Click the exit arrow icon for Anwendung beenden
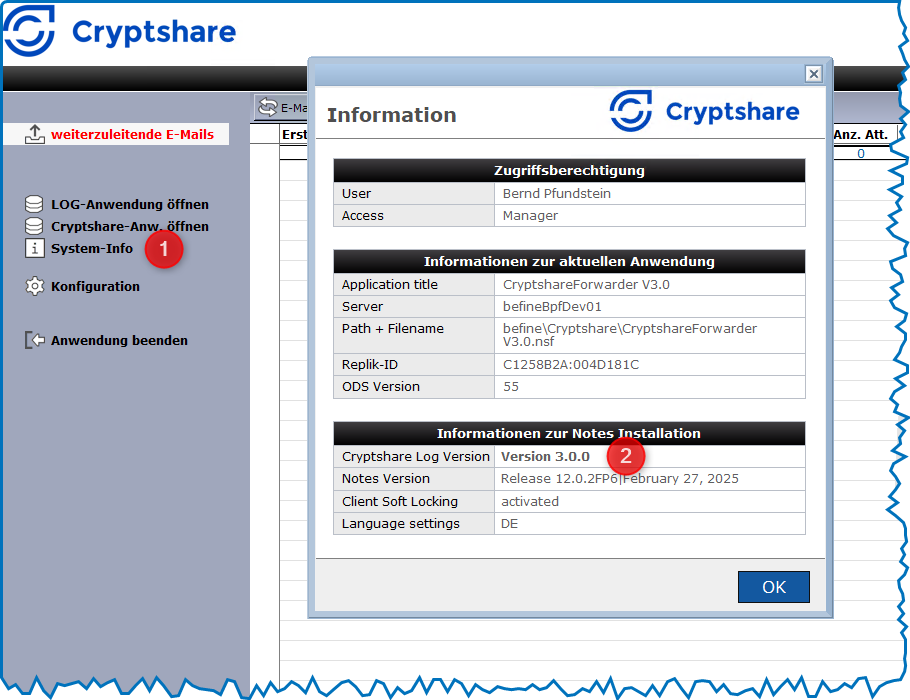Viewport: 910px width, 700px height. [x=34, y=340]
